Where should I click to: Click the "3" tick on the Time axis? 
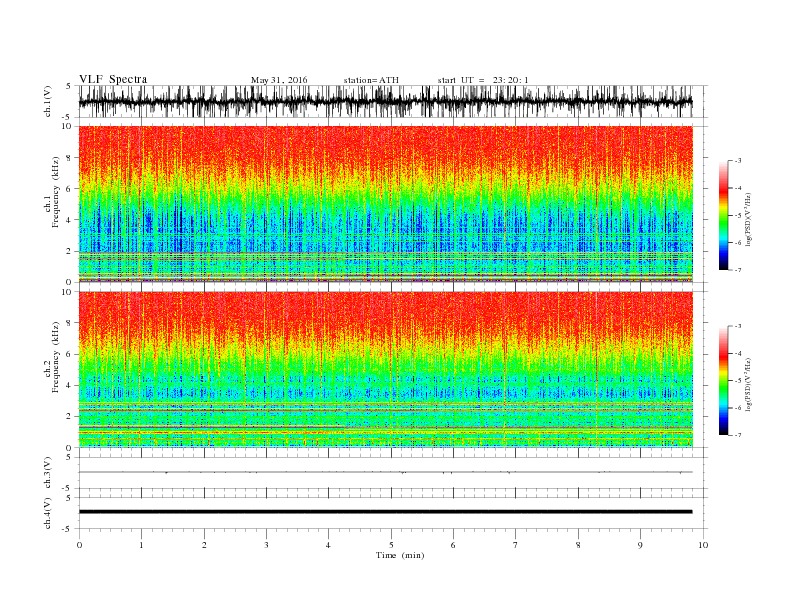click(266, 545)
